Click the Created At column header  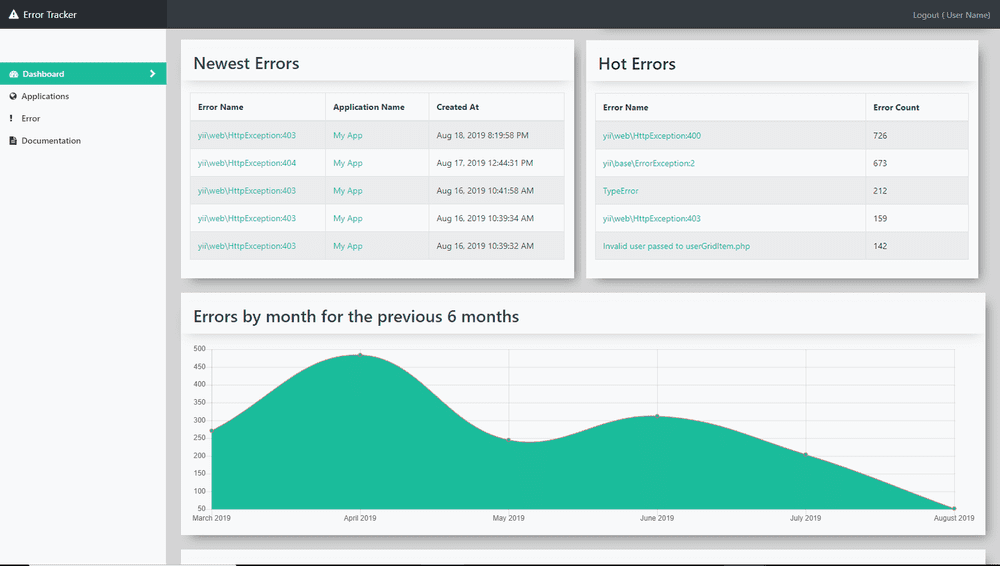457,107
